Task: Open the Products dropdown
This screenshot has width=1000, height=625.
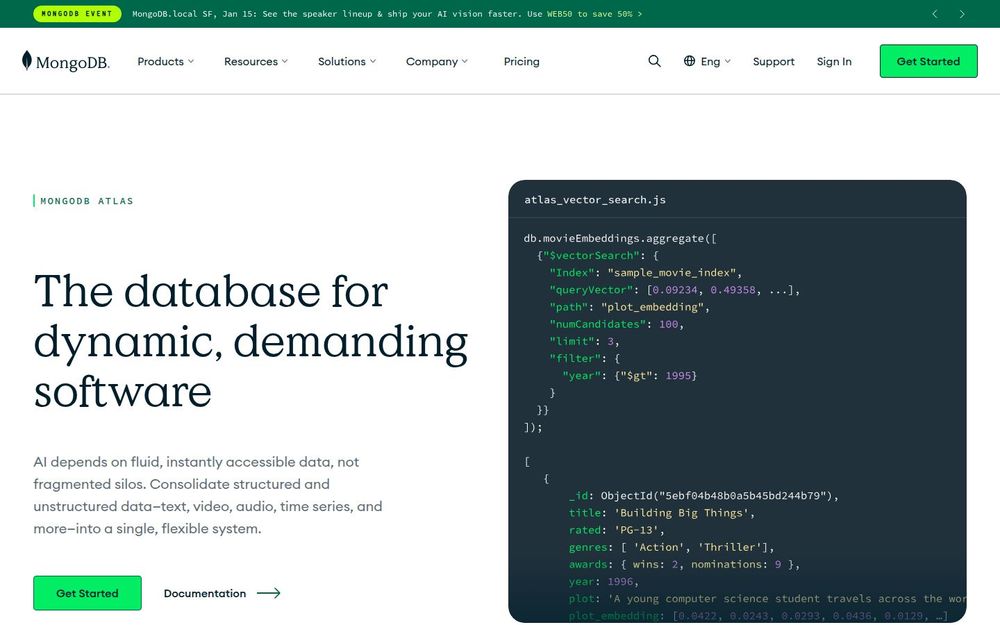Action: tap(165, 61)
